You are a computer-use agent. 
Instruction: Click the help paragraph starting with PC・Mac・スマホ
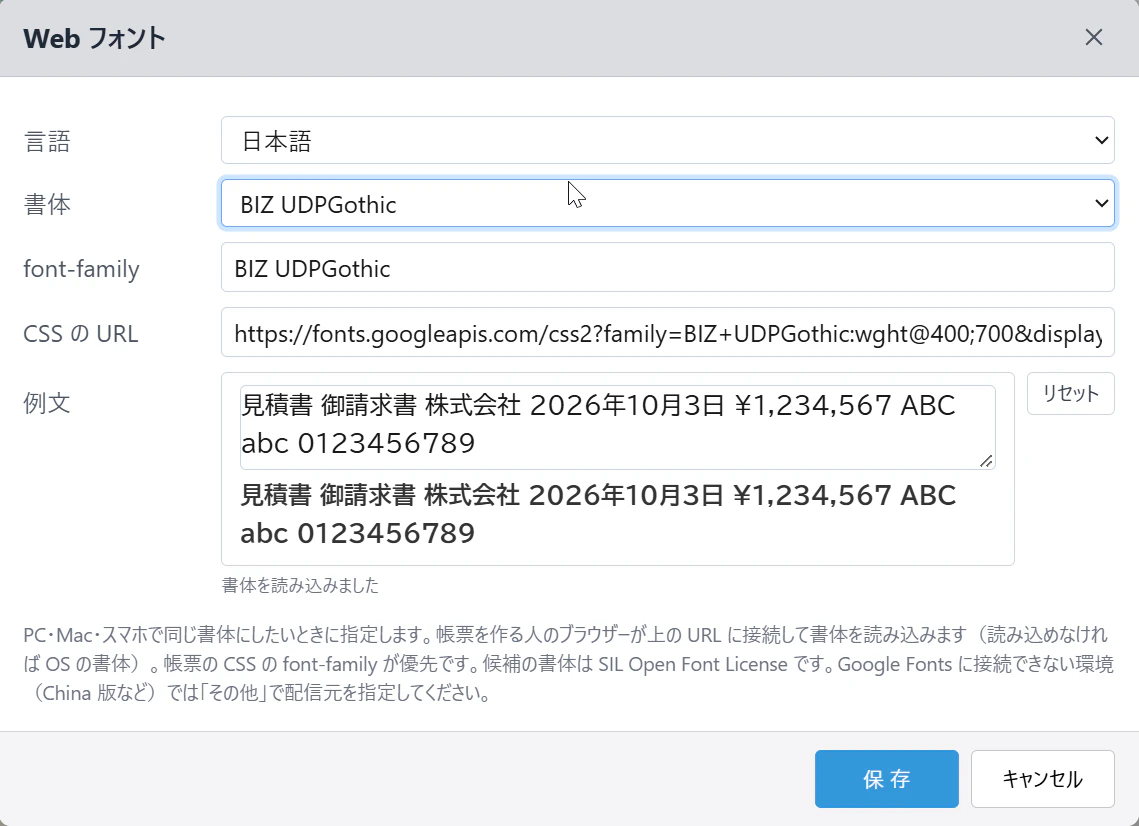pyautogui.click(x=569, y=664)
